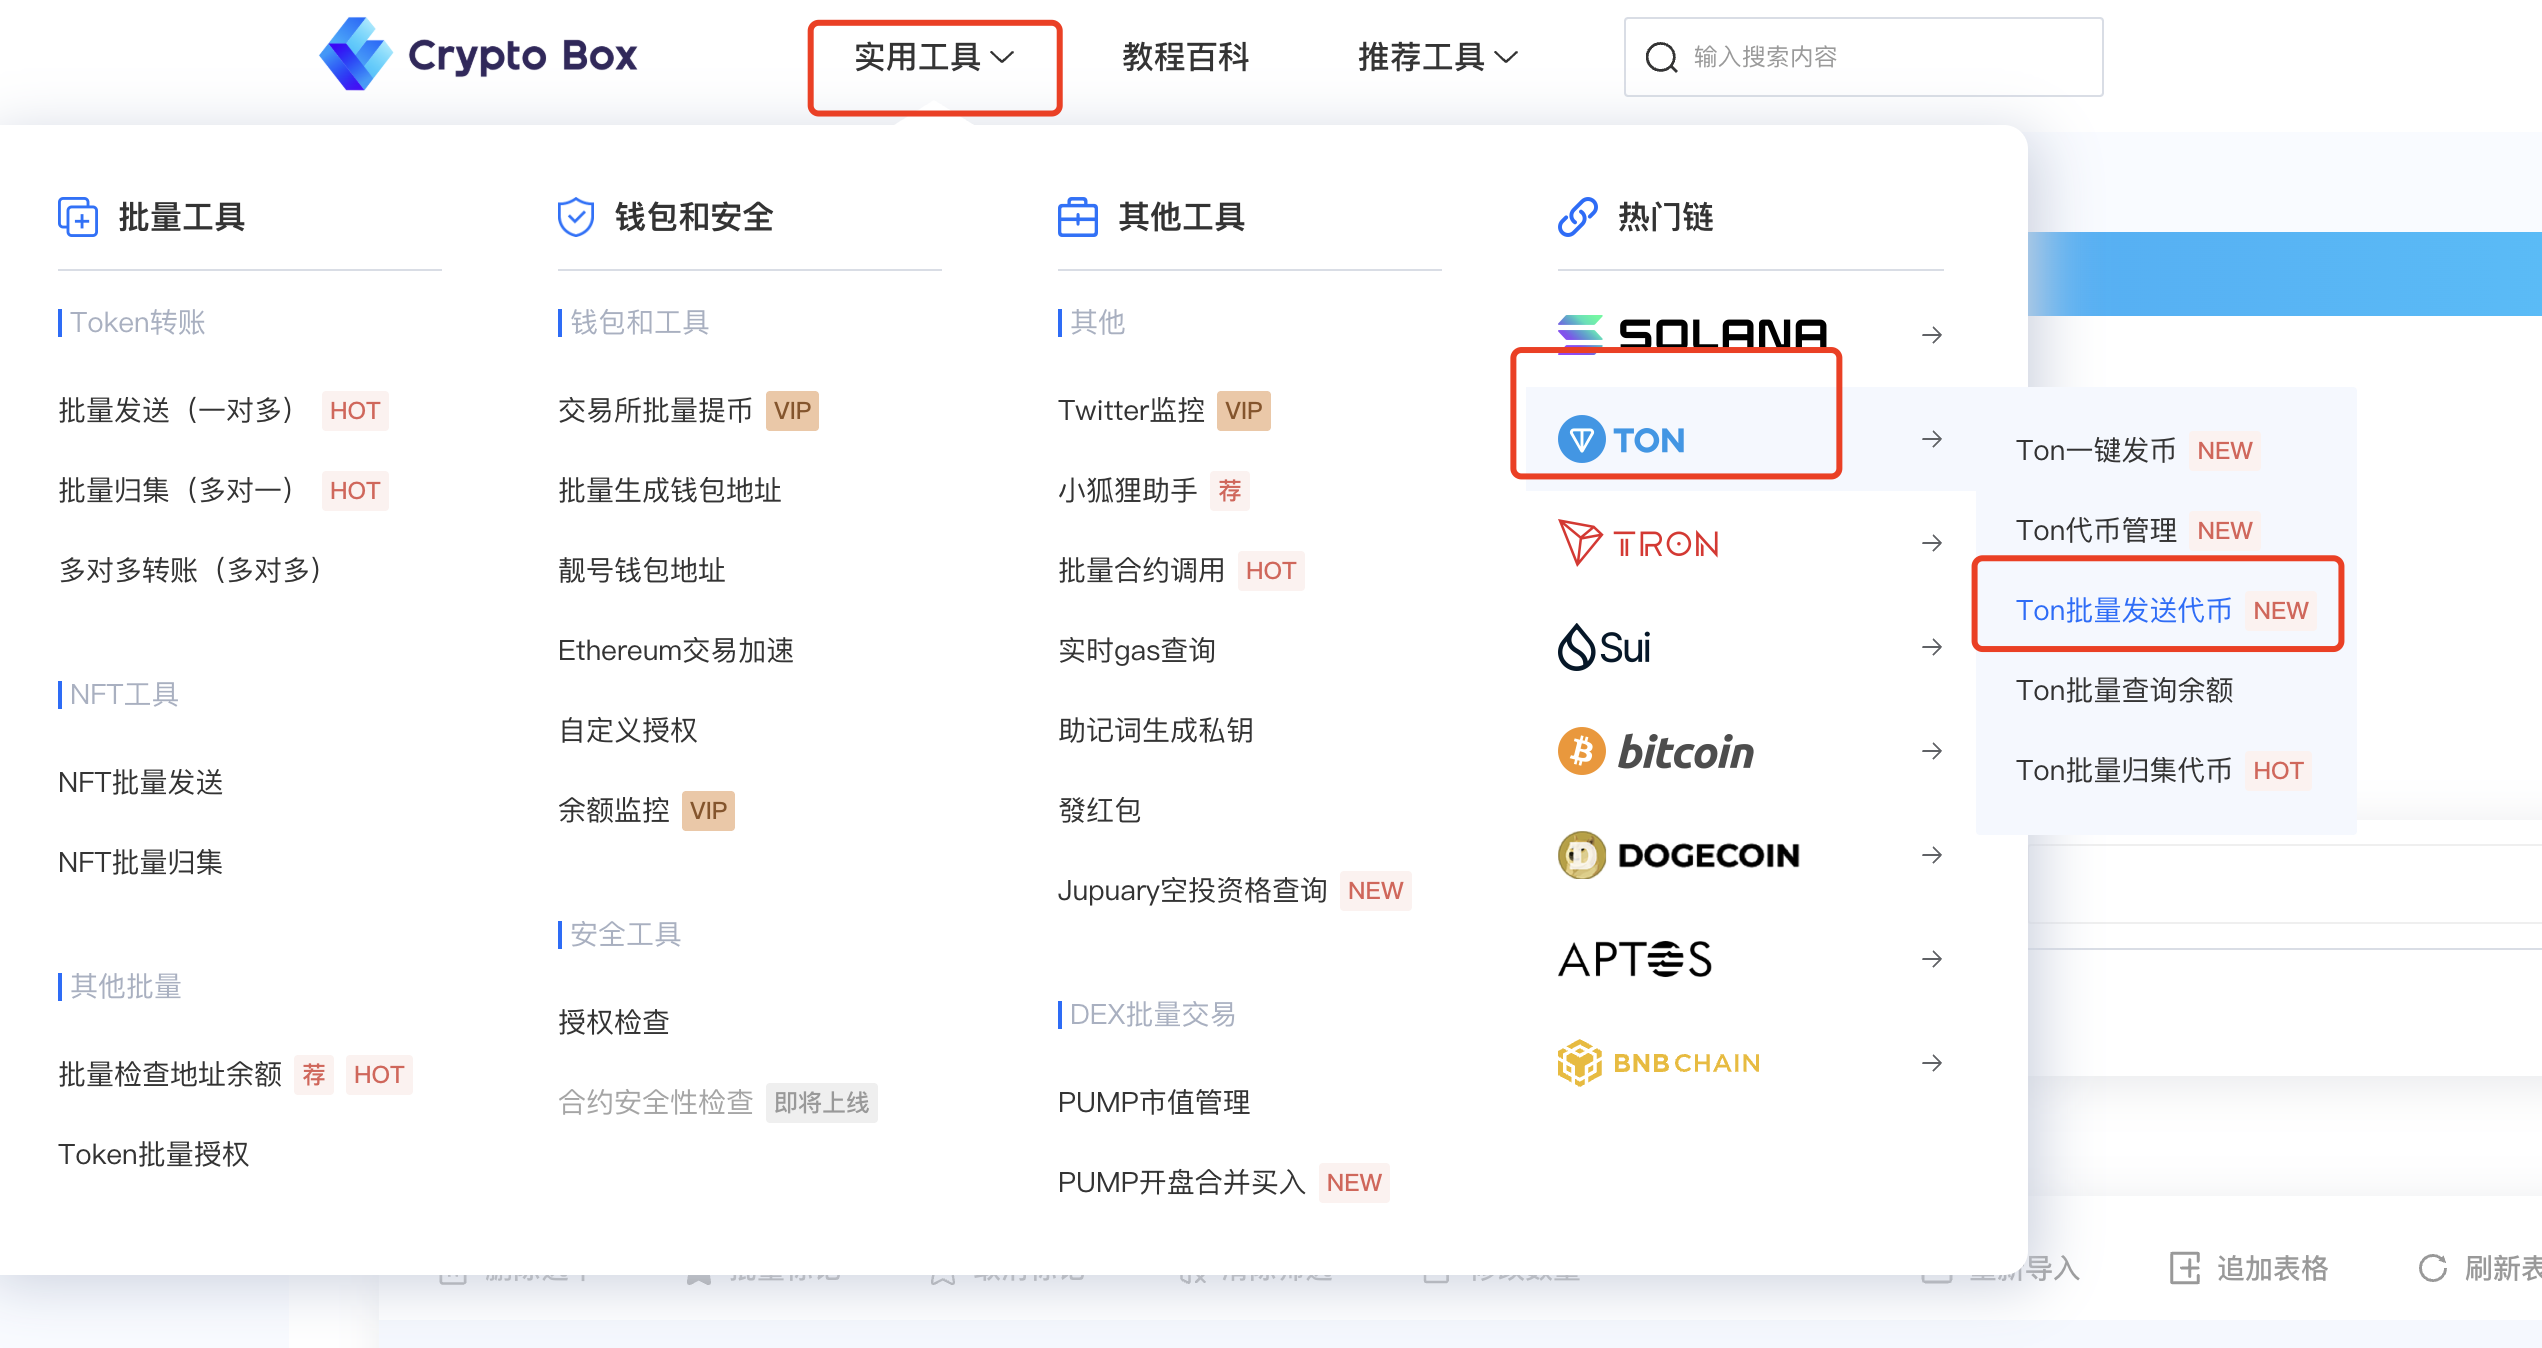Open PUMP市值管理 tool
Screen dimensions: 2542x1348
coord(1154,1102)
